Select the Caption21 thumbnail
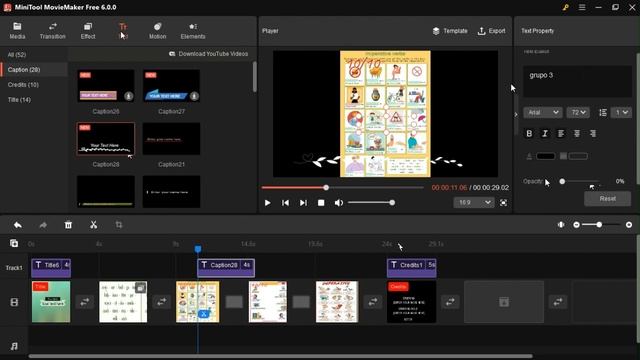The height and width of the screenshot is (360, 640). pyautogui.click(x=171, y=139)
